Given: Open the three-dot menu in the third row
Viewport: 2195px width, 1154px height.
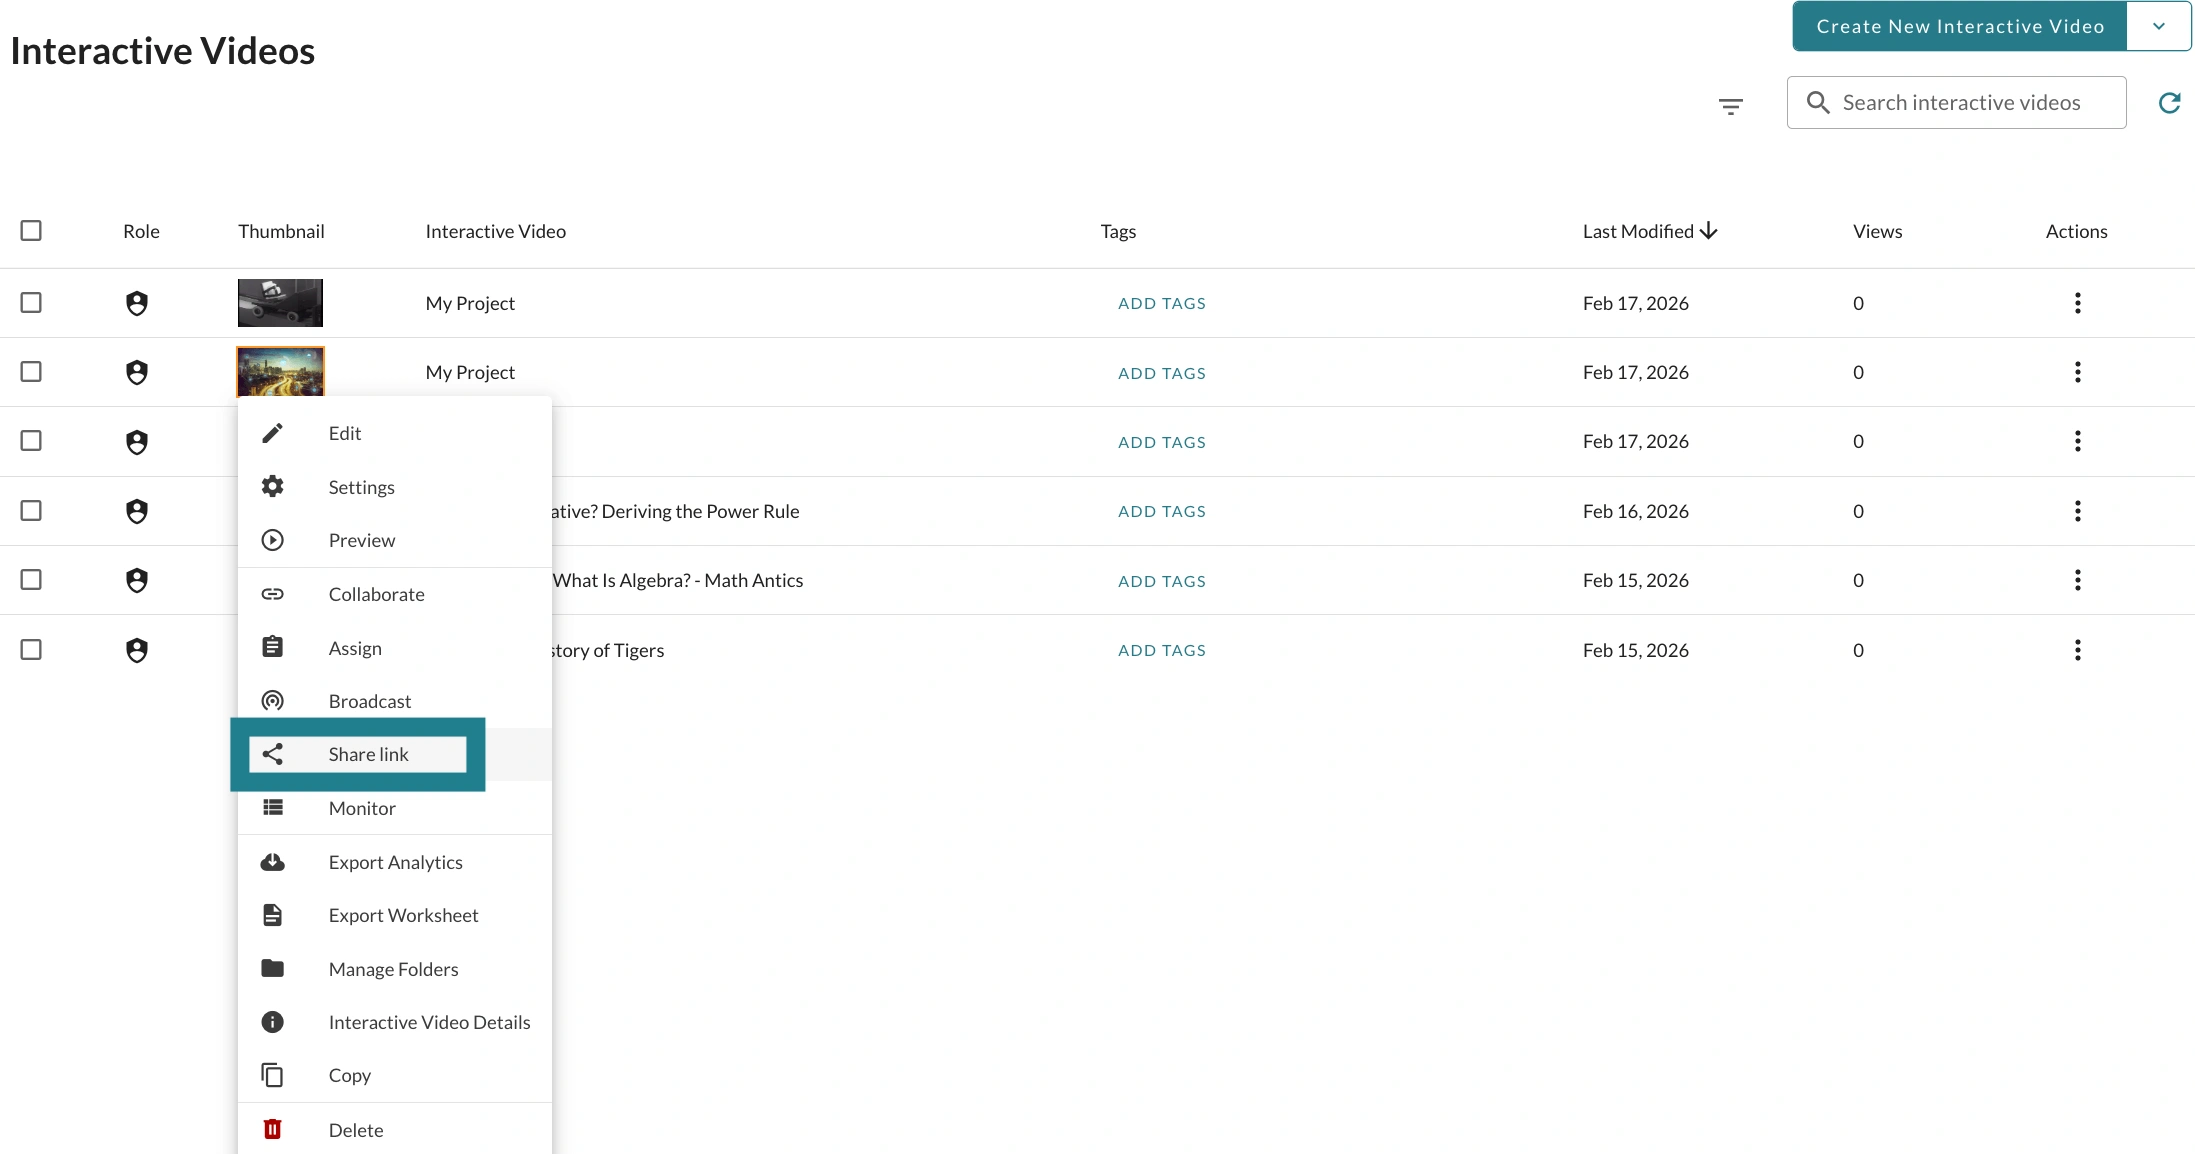Looking at the screenshot, I should pos(2077,441).
